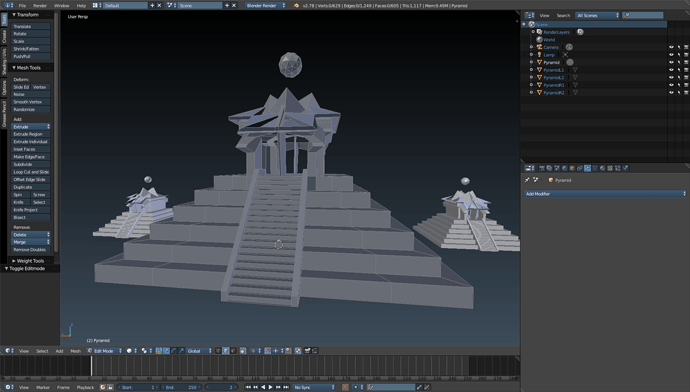Open the World properties tab icon
The image size is (690, 392).
pyautogui.click(x=565, y=168)
